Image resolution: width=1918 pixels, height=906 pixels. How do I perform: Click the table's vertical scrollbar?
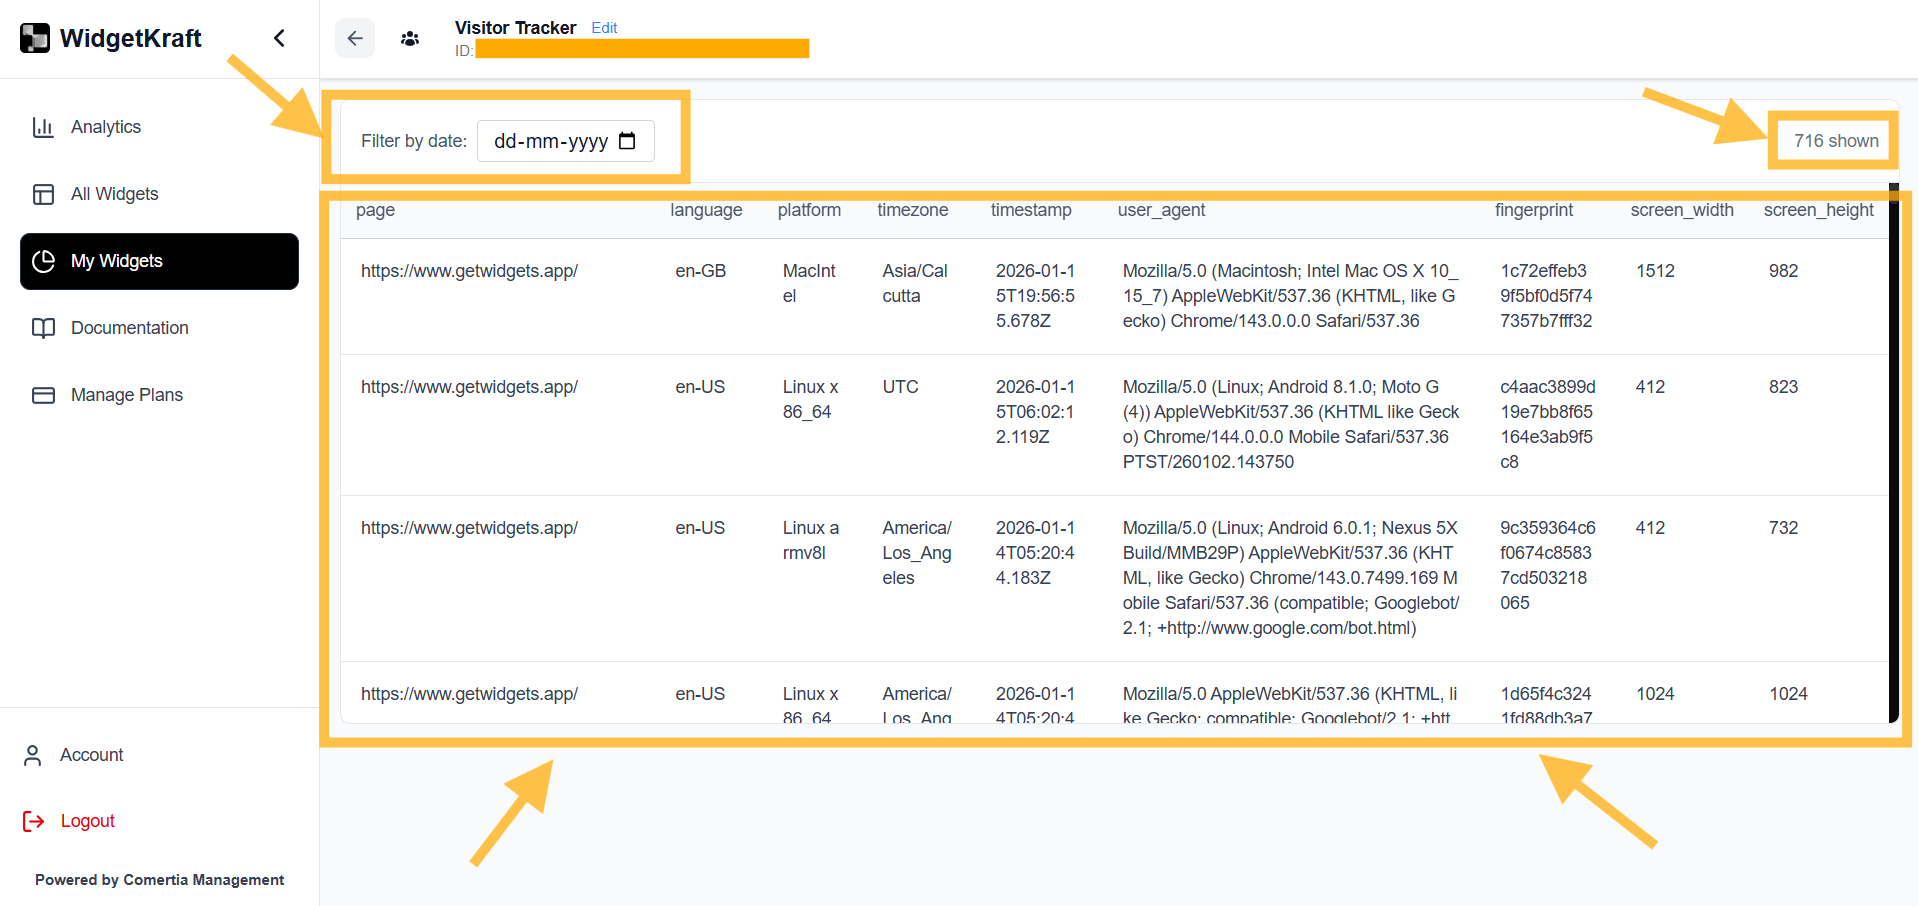pos(1893,450)
